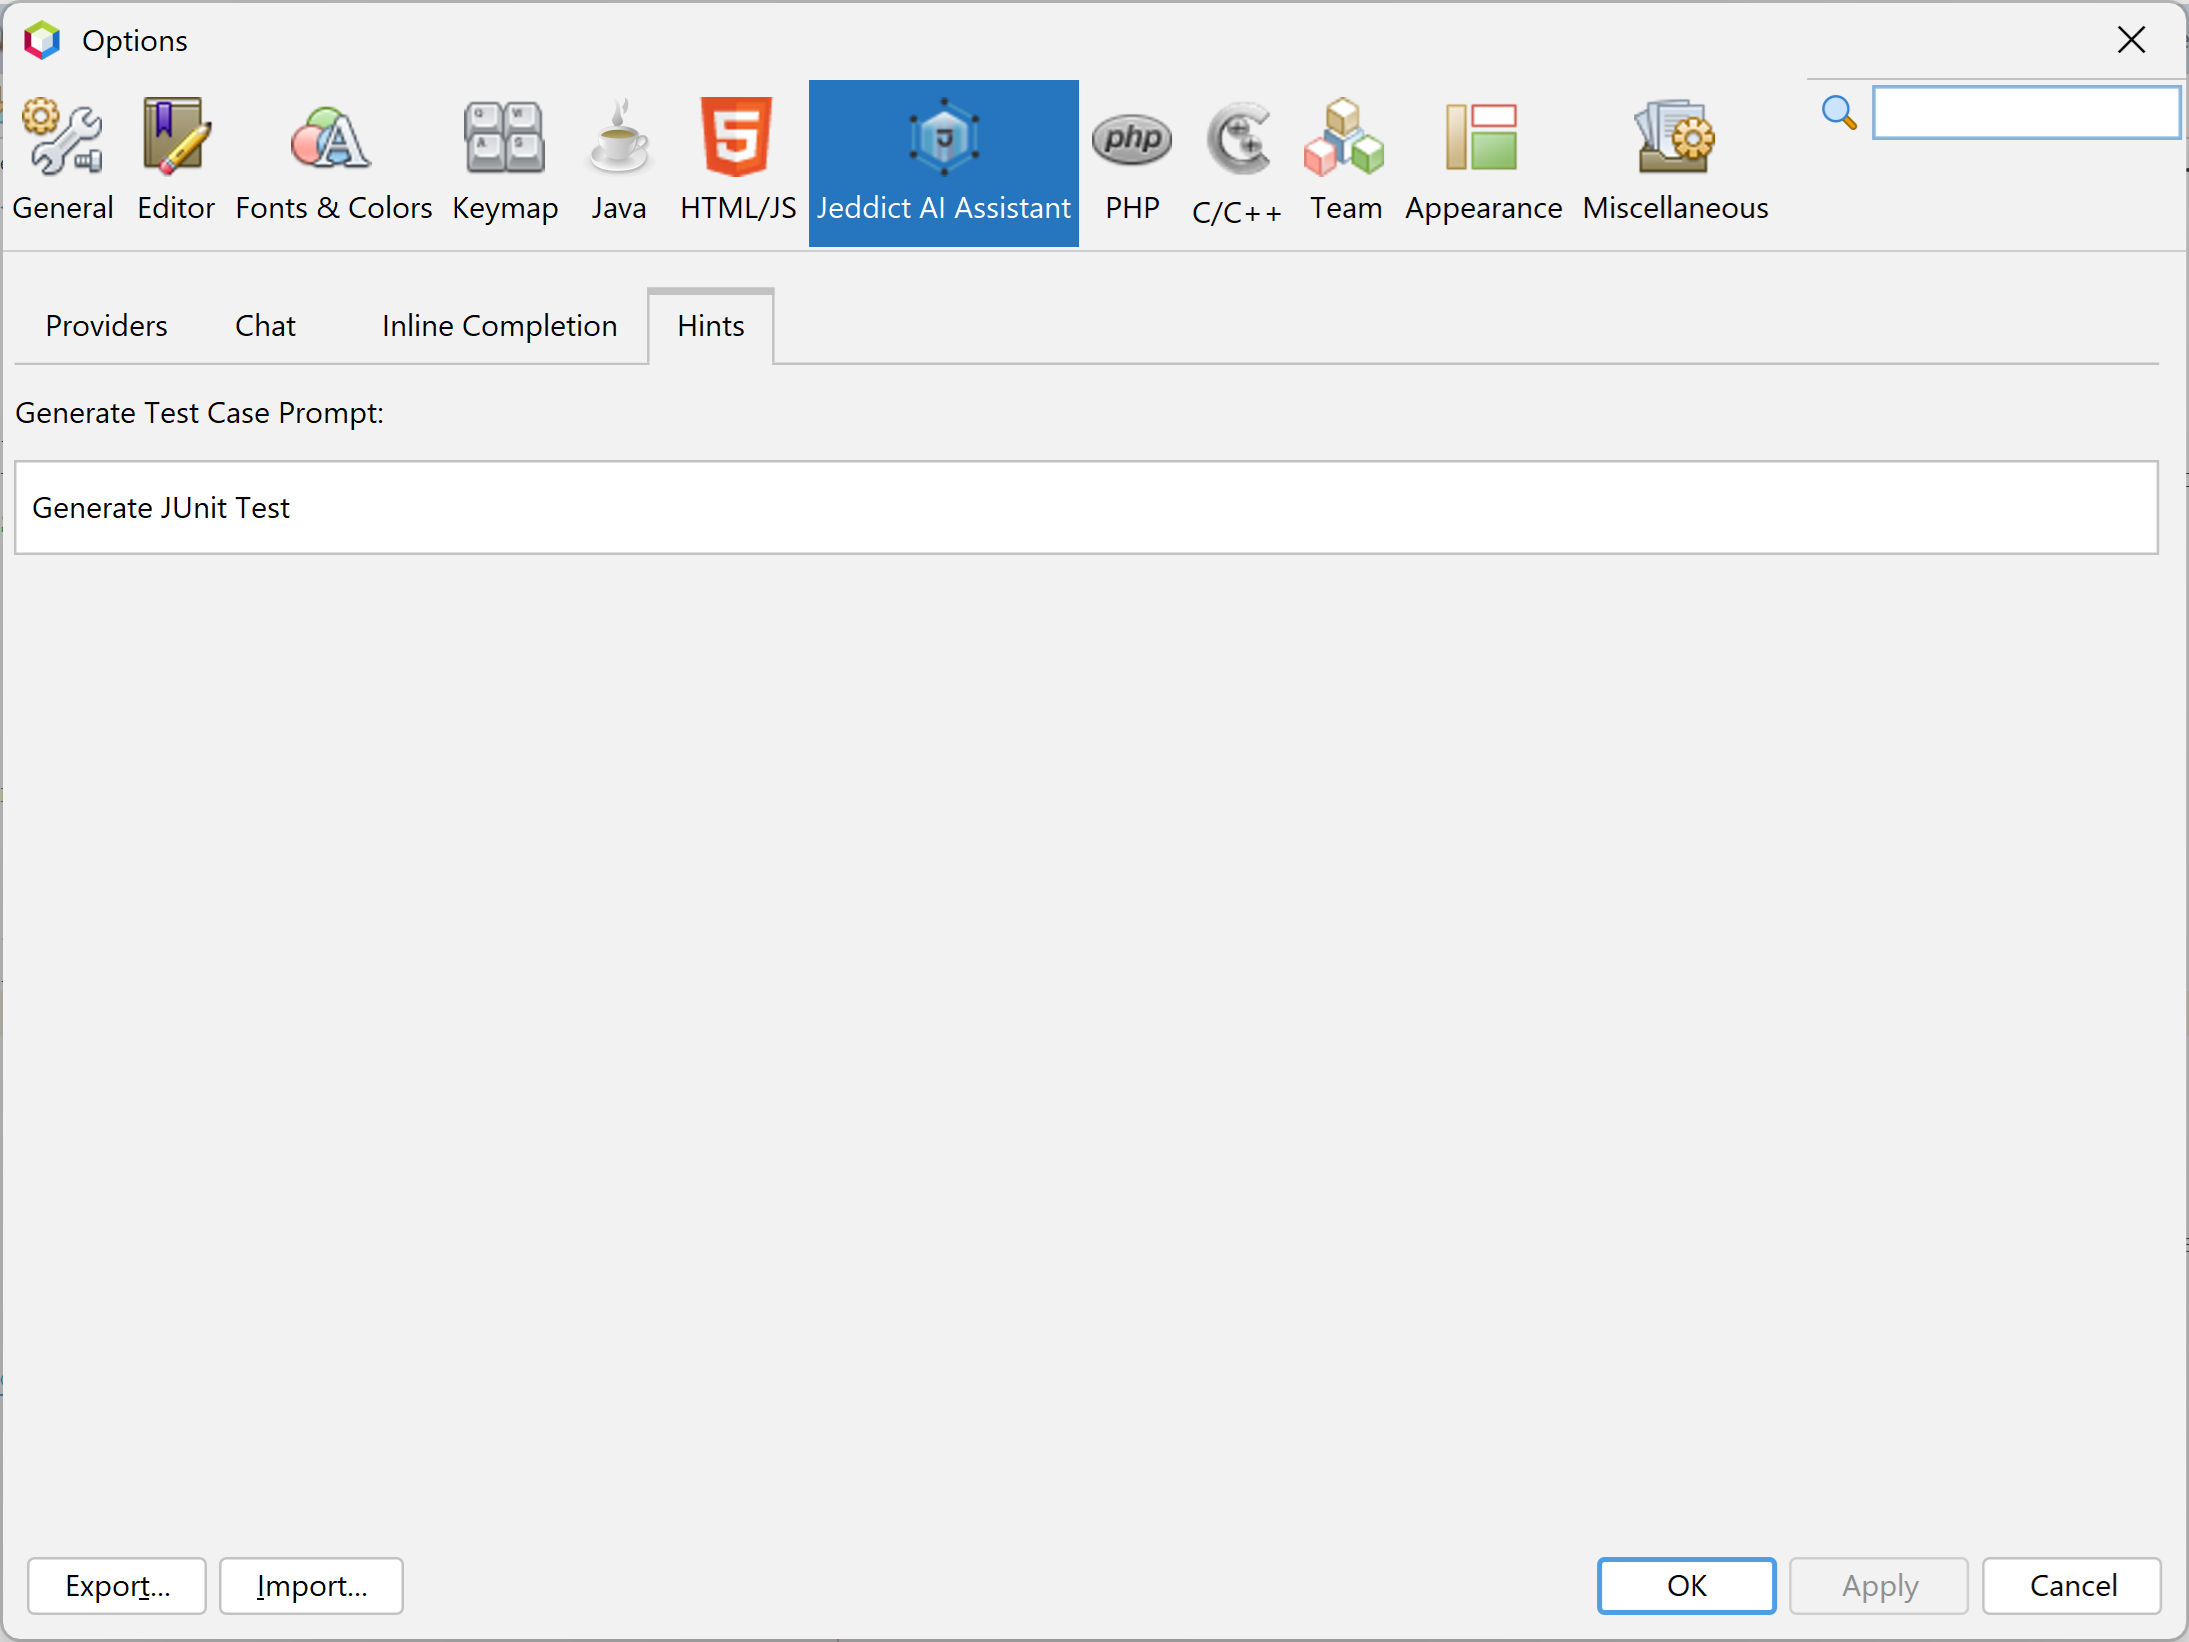Select the Hints tab
Viewport: 2189px width, 1642px height.
(x=711, y=326)
